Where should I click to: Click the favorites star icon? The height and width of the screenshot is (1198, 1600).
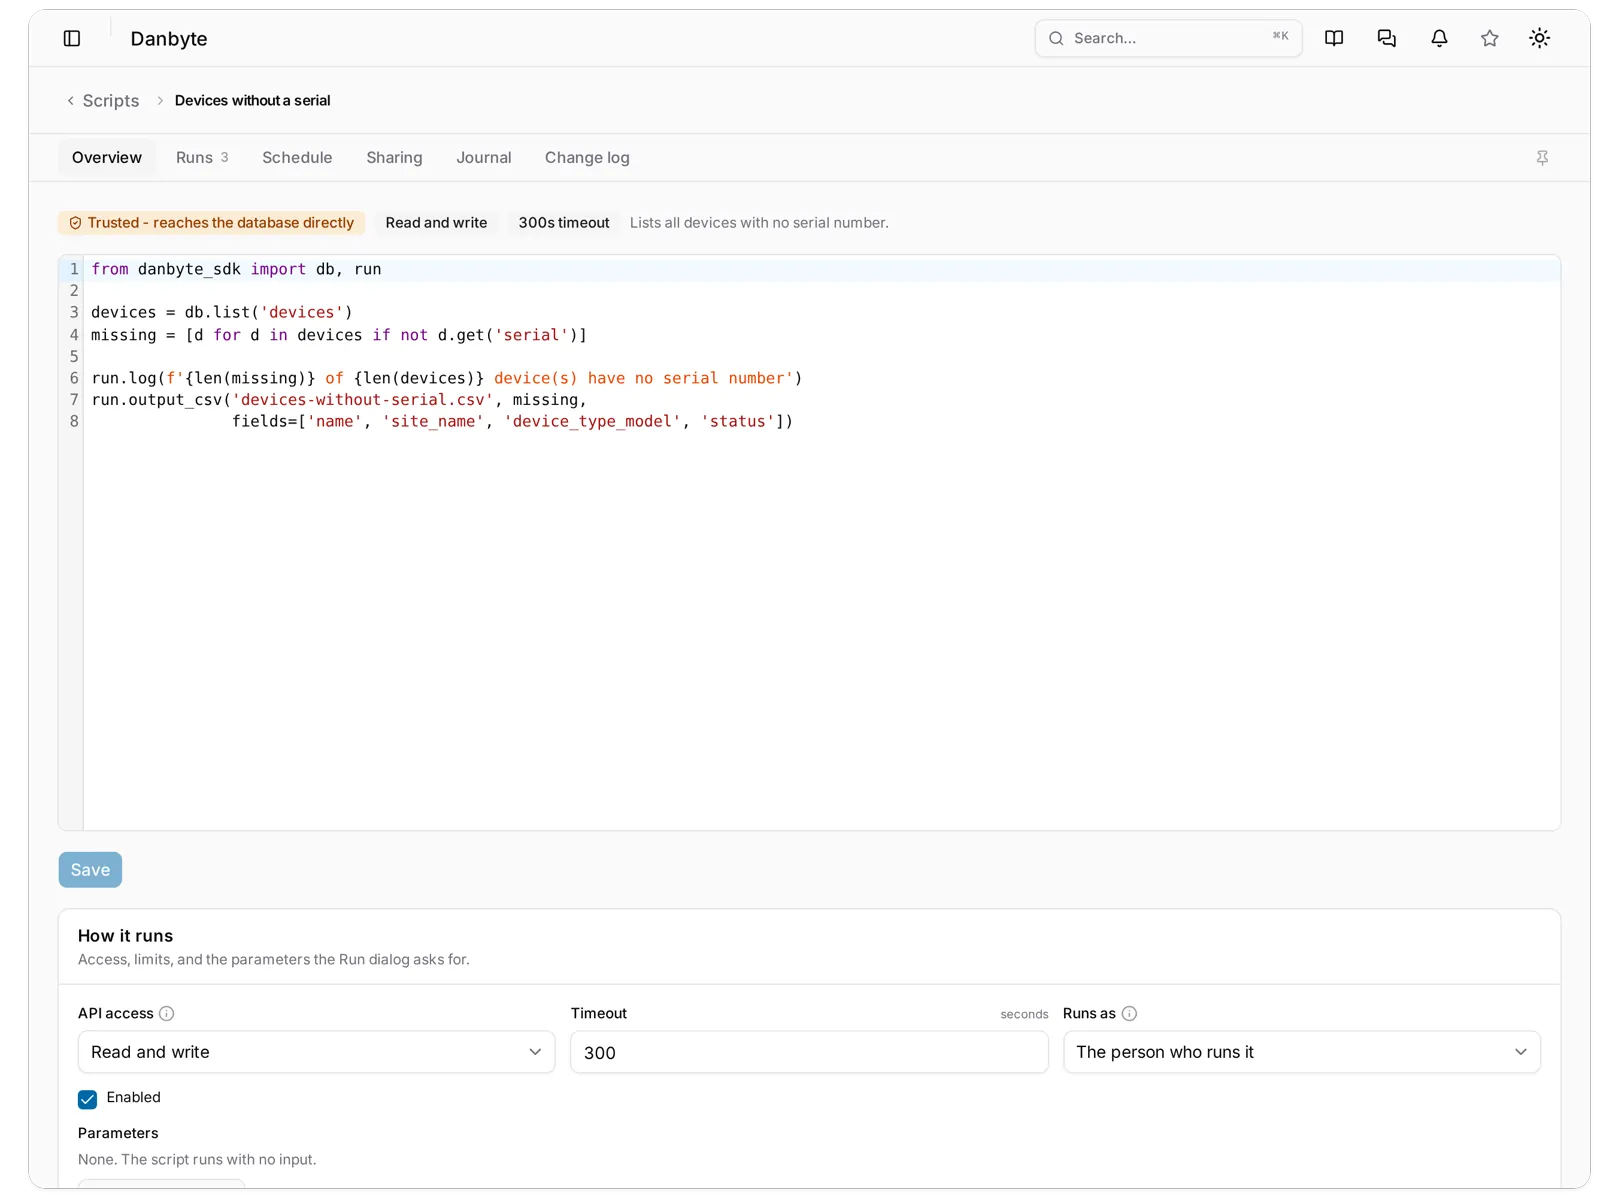click(x=1490, y=38)
